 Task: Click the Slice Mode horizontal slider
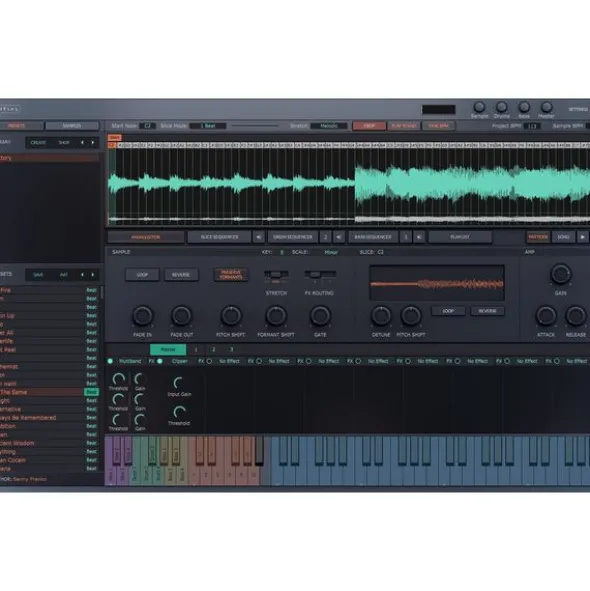[x=255, y=126]
